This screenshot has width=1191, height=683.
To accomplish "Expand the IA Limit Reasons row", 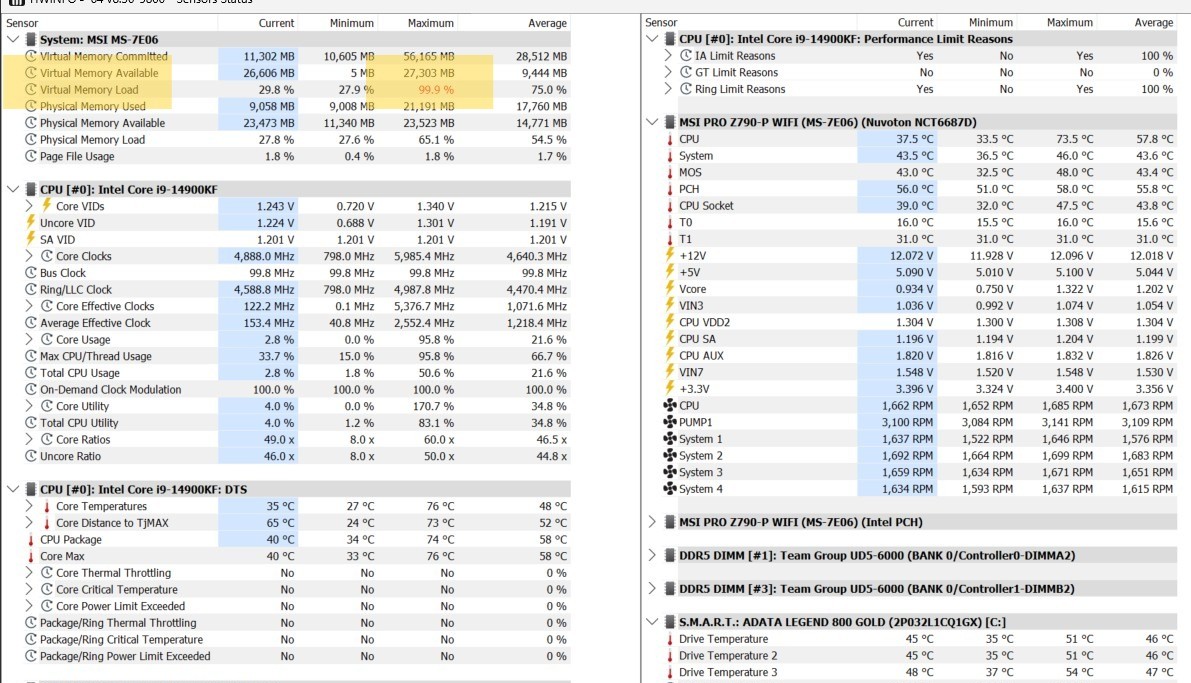I will point(668,55).
